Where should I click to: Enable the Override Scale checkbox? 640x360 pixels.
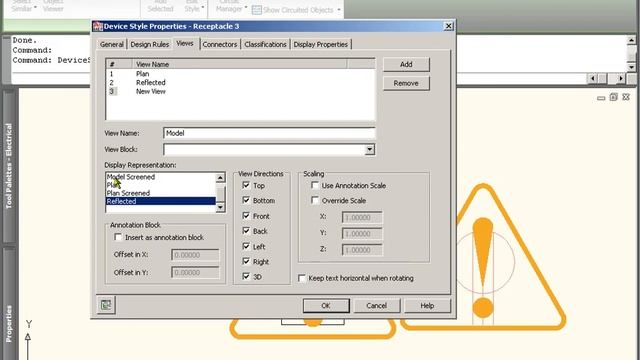[x=315, y=200]
